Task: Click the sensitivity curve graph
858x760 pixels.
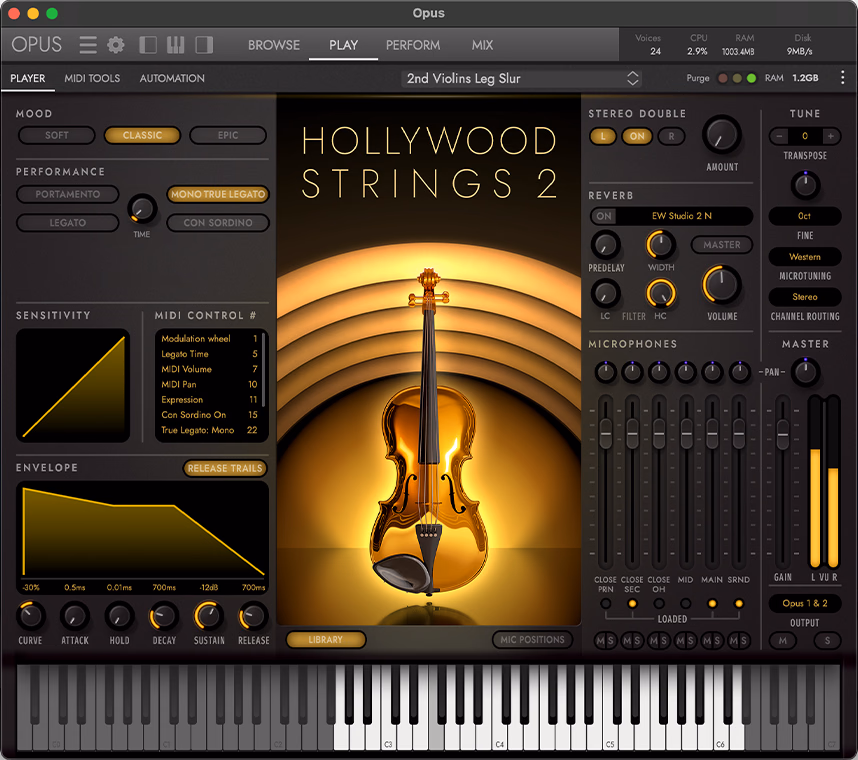Action: tap(73, 385)
